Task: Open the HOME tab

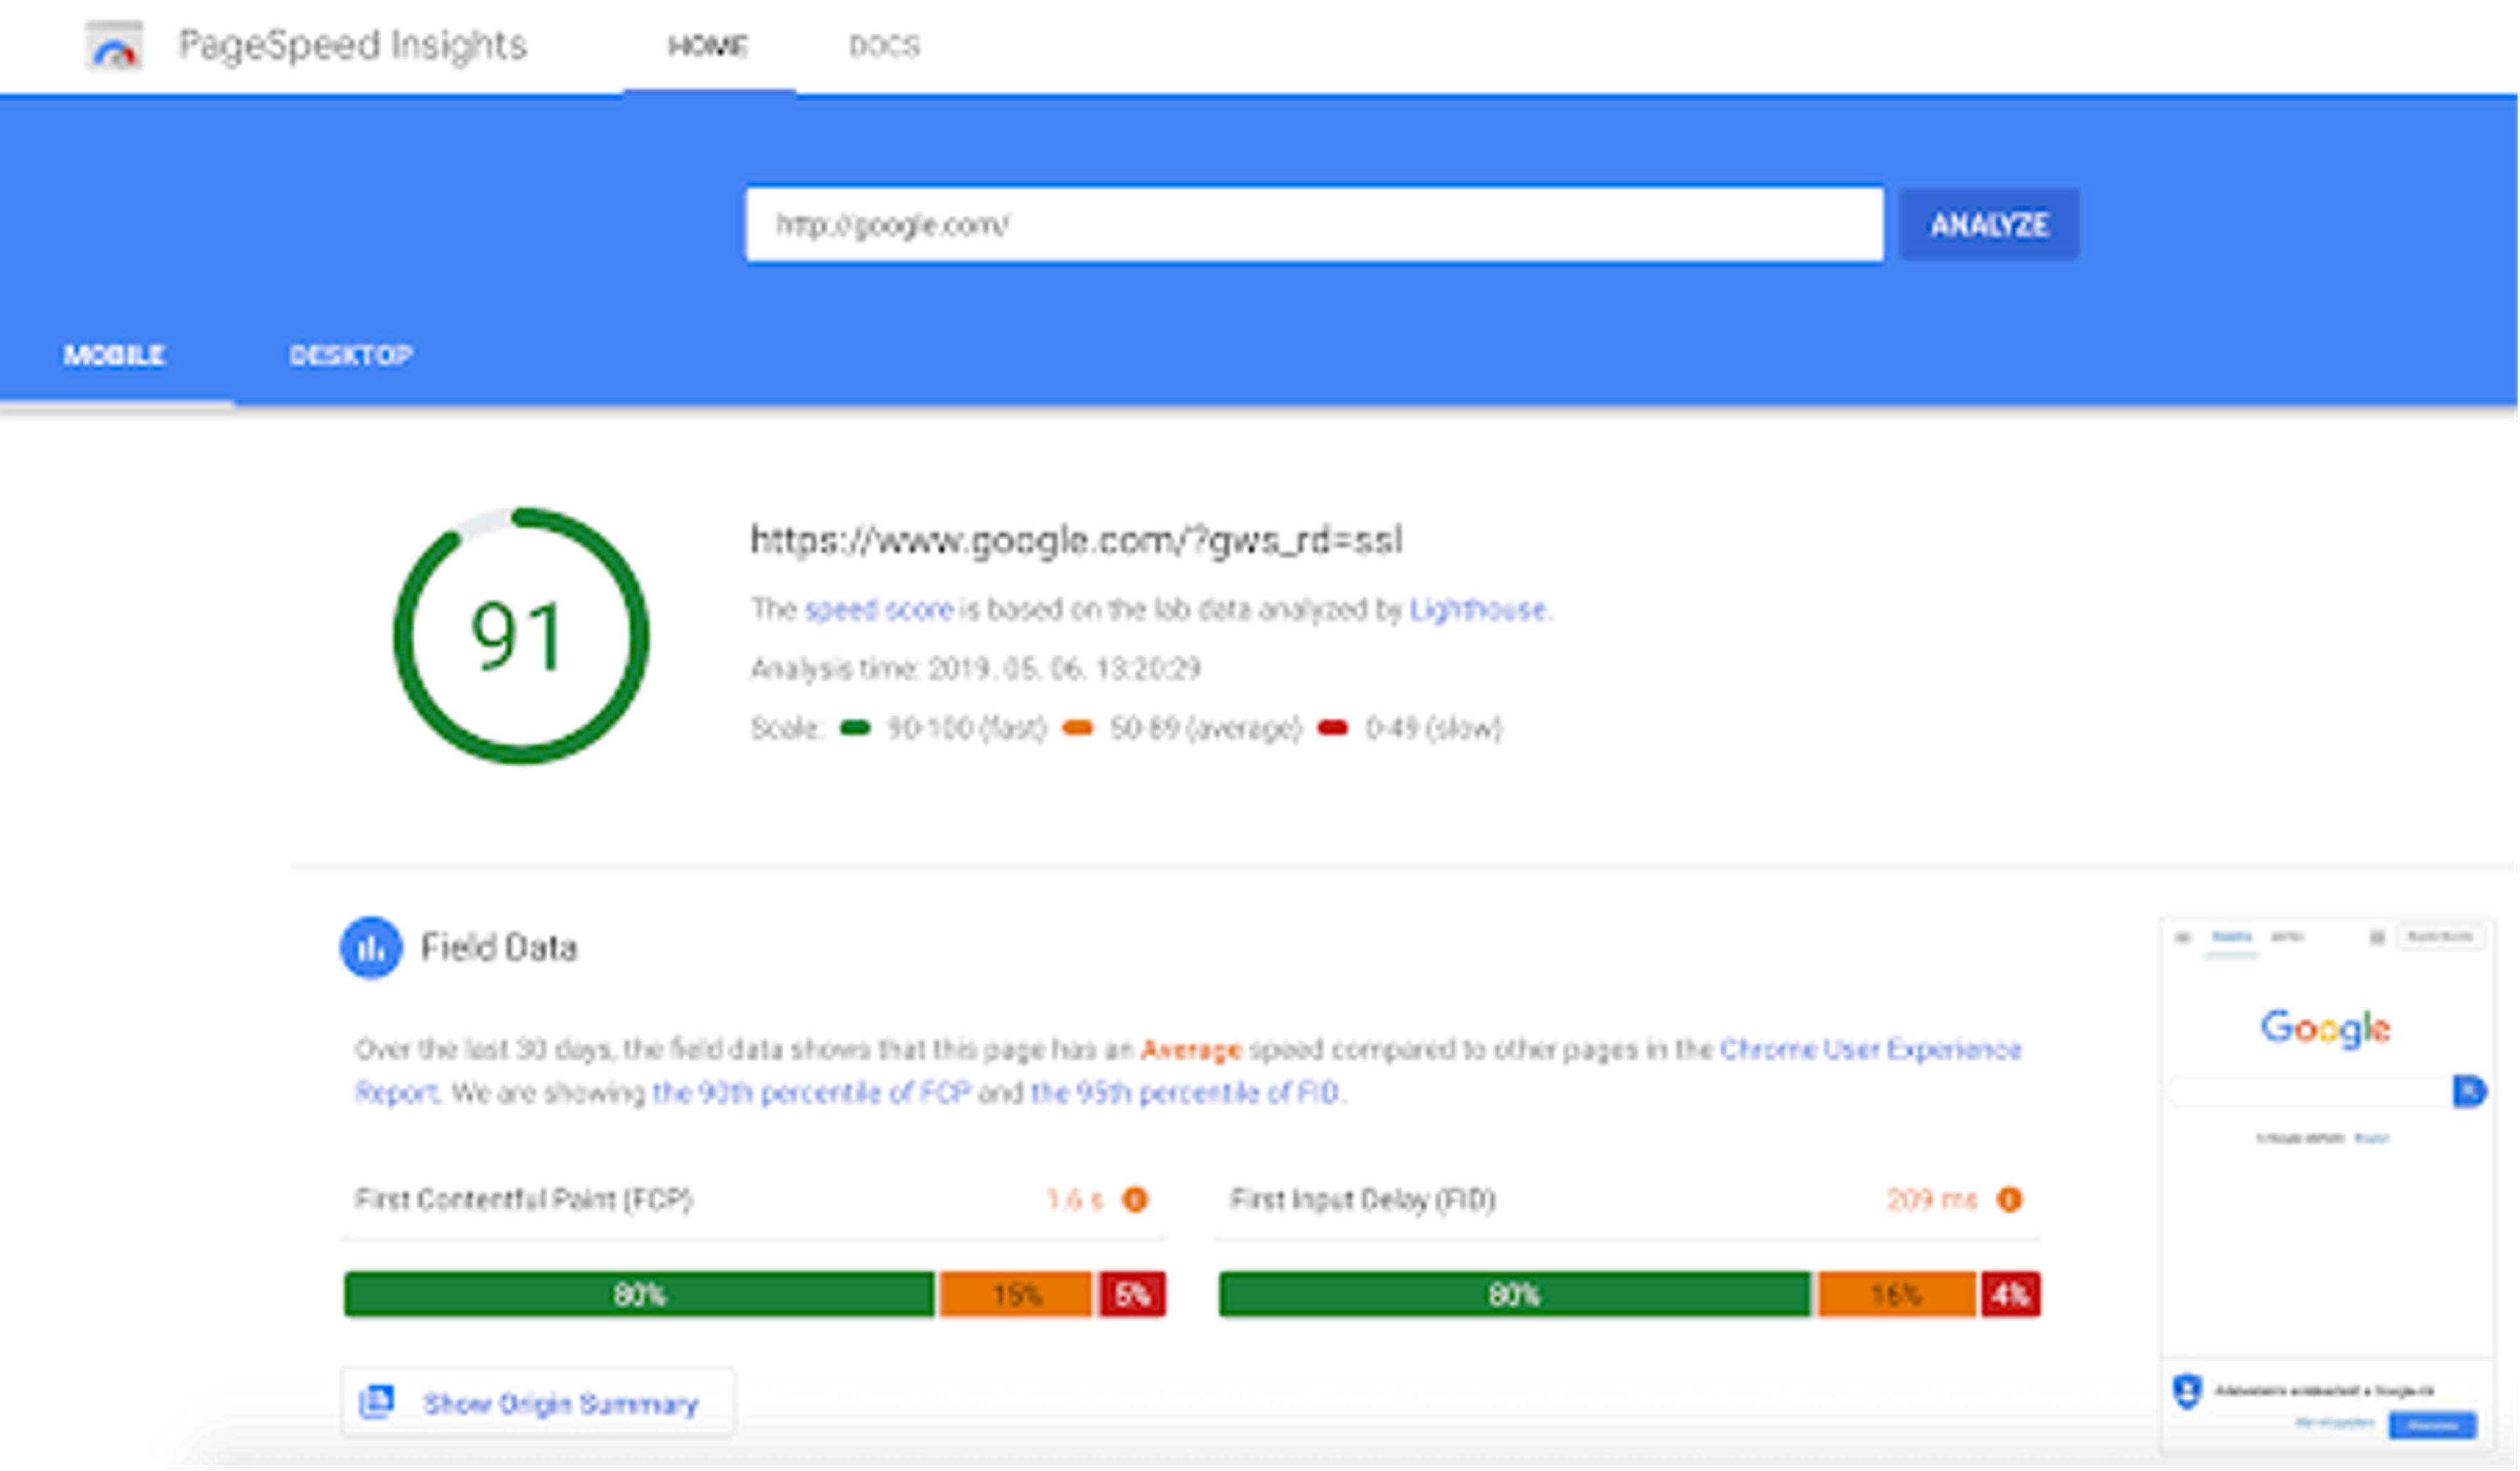Action: pos(708,47)
